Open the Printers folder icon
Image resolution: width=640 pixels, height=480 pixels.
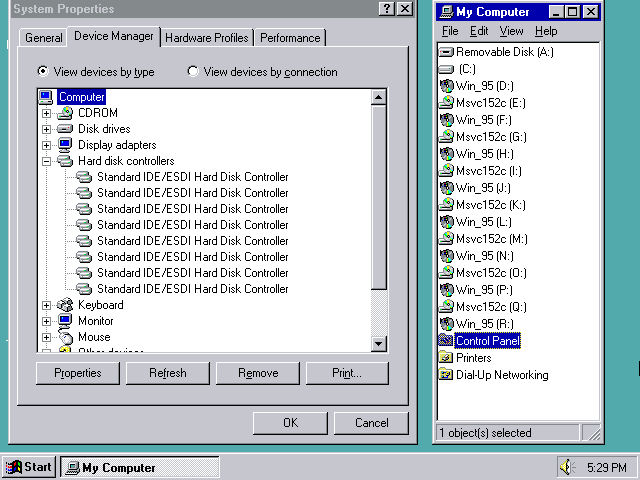(446, 357)
